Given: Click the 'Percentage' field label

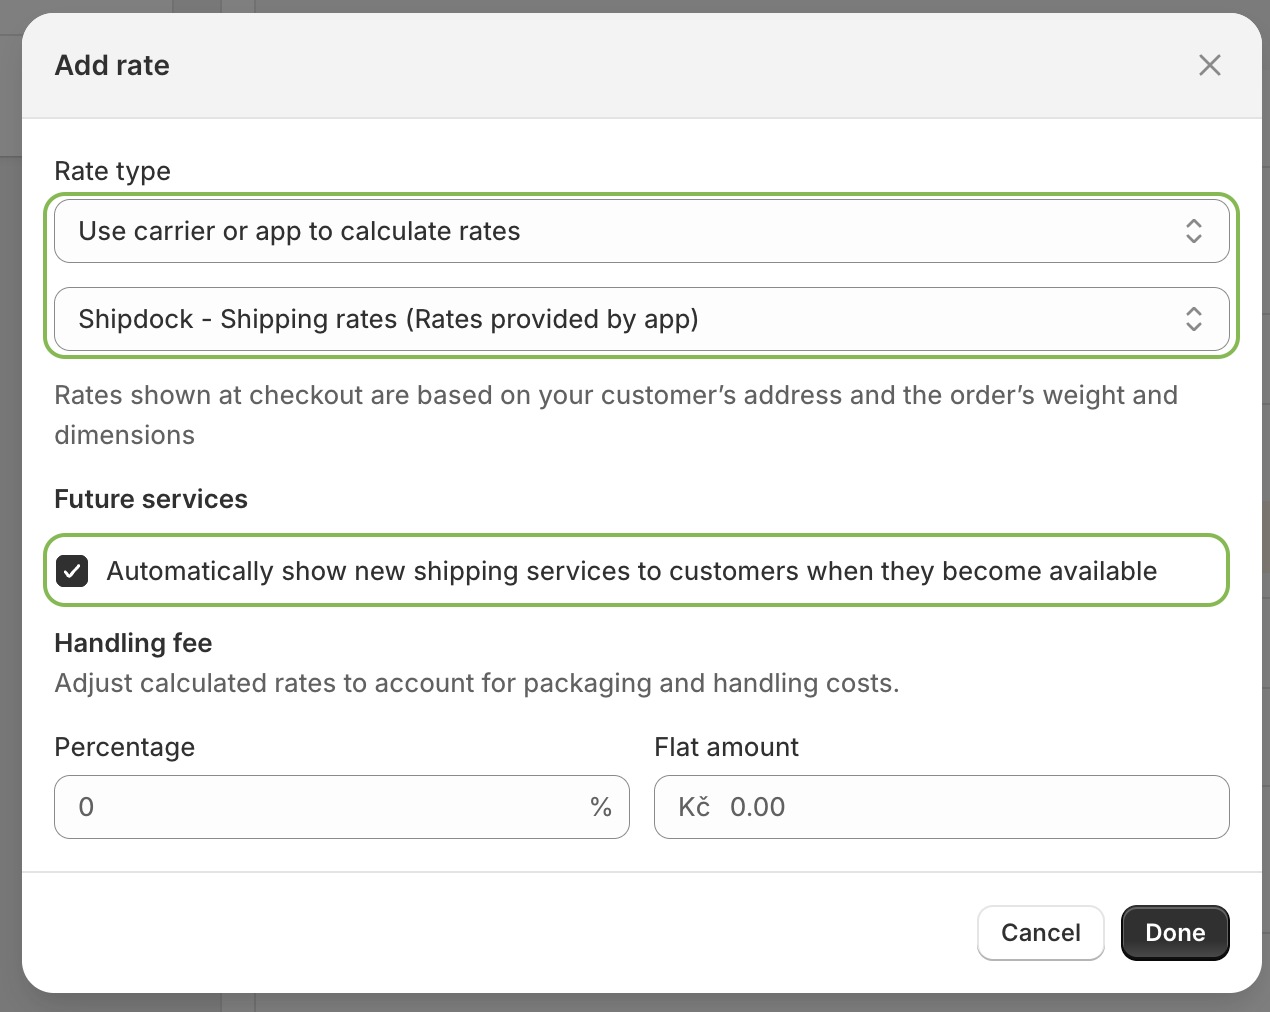Looking at the screenshot, I should tap(124, 747).
